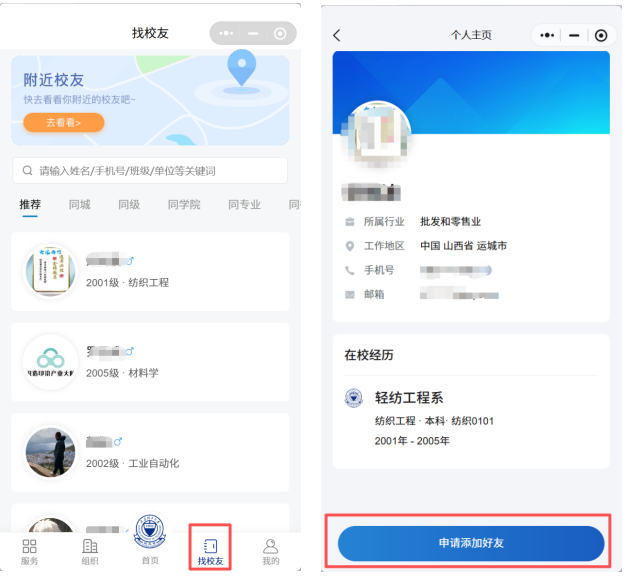
Task: Click the location pin on the 附近校友 banner
Action: (x=241, y=68)
